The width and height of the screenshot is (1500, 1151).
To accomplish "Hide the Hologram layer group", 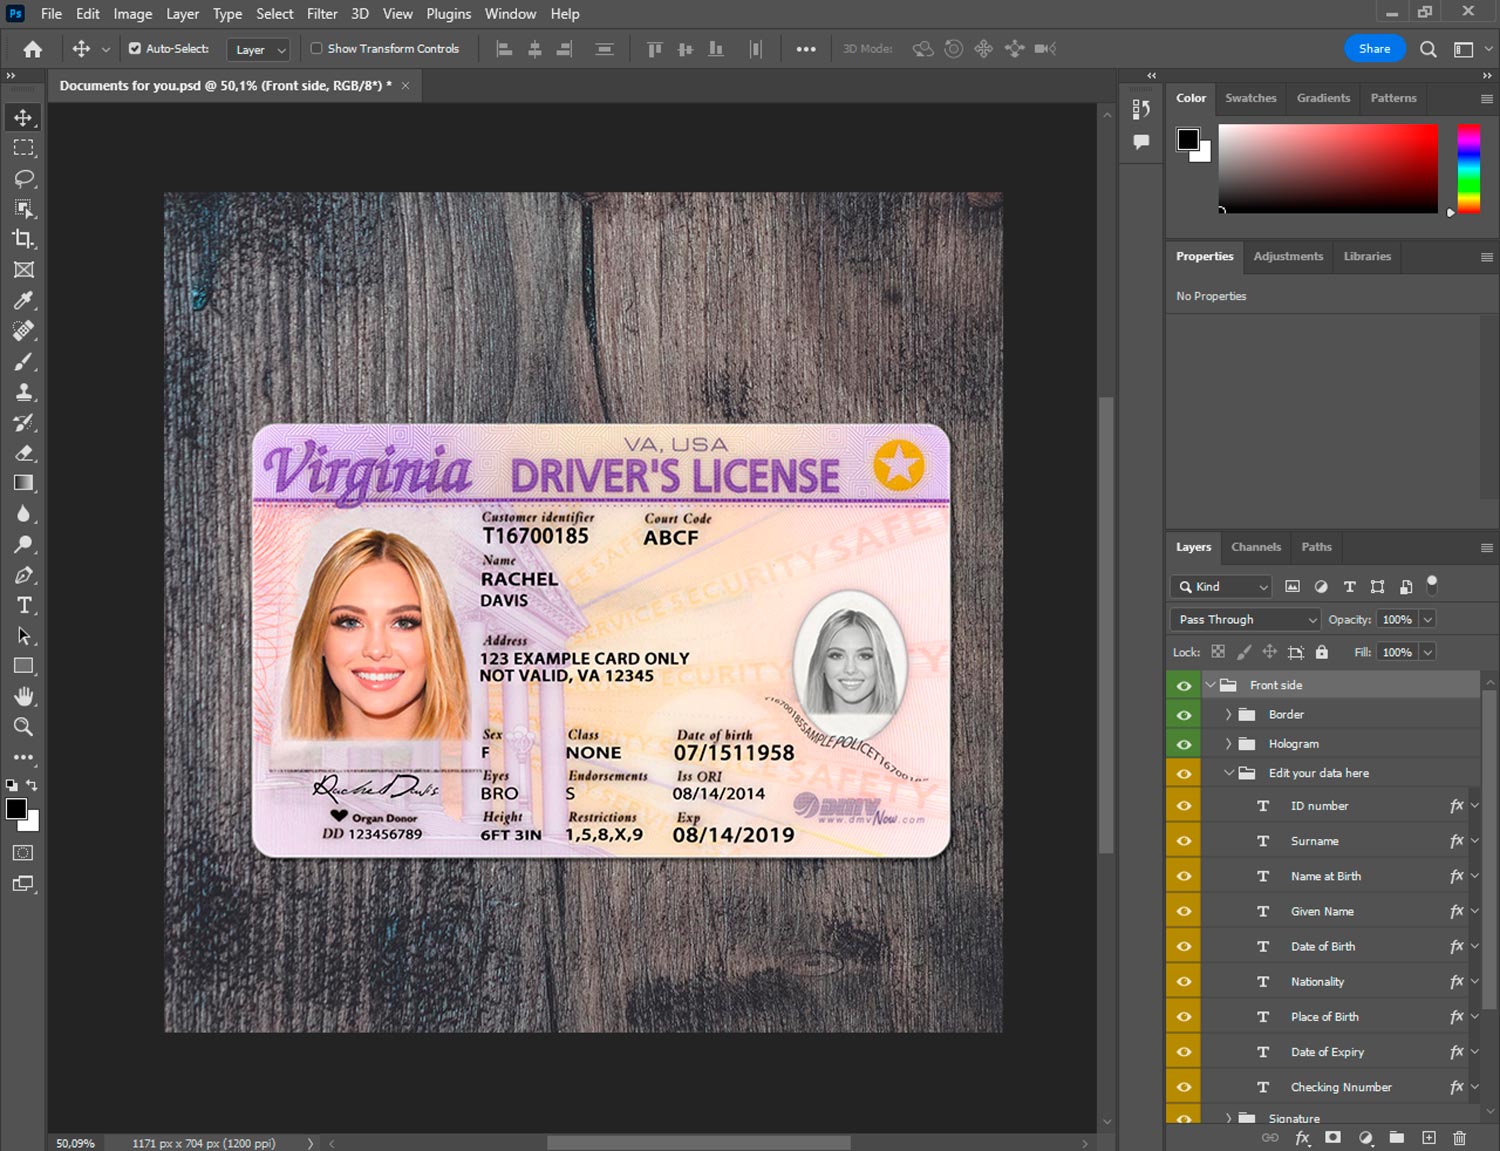I will point(1184,744).
